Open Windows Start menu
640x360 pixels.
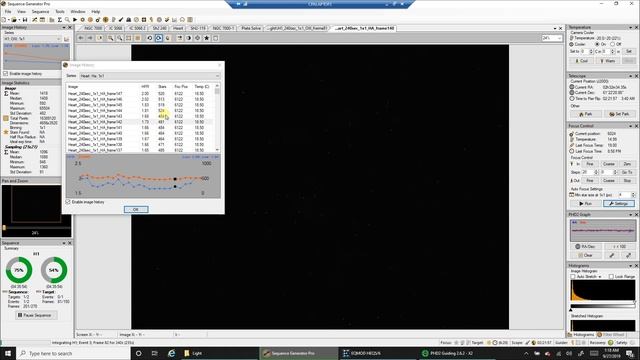[8, 353]
